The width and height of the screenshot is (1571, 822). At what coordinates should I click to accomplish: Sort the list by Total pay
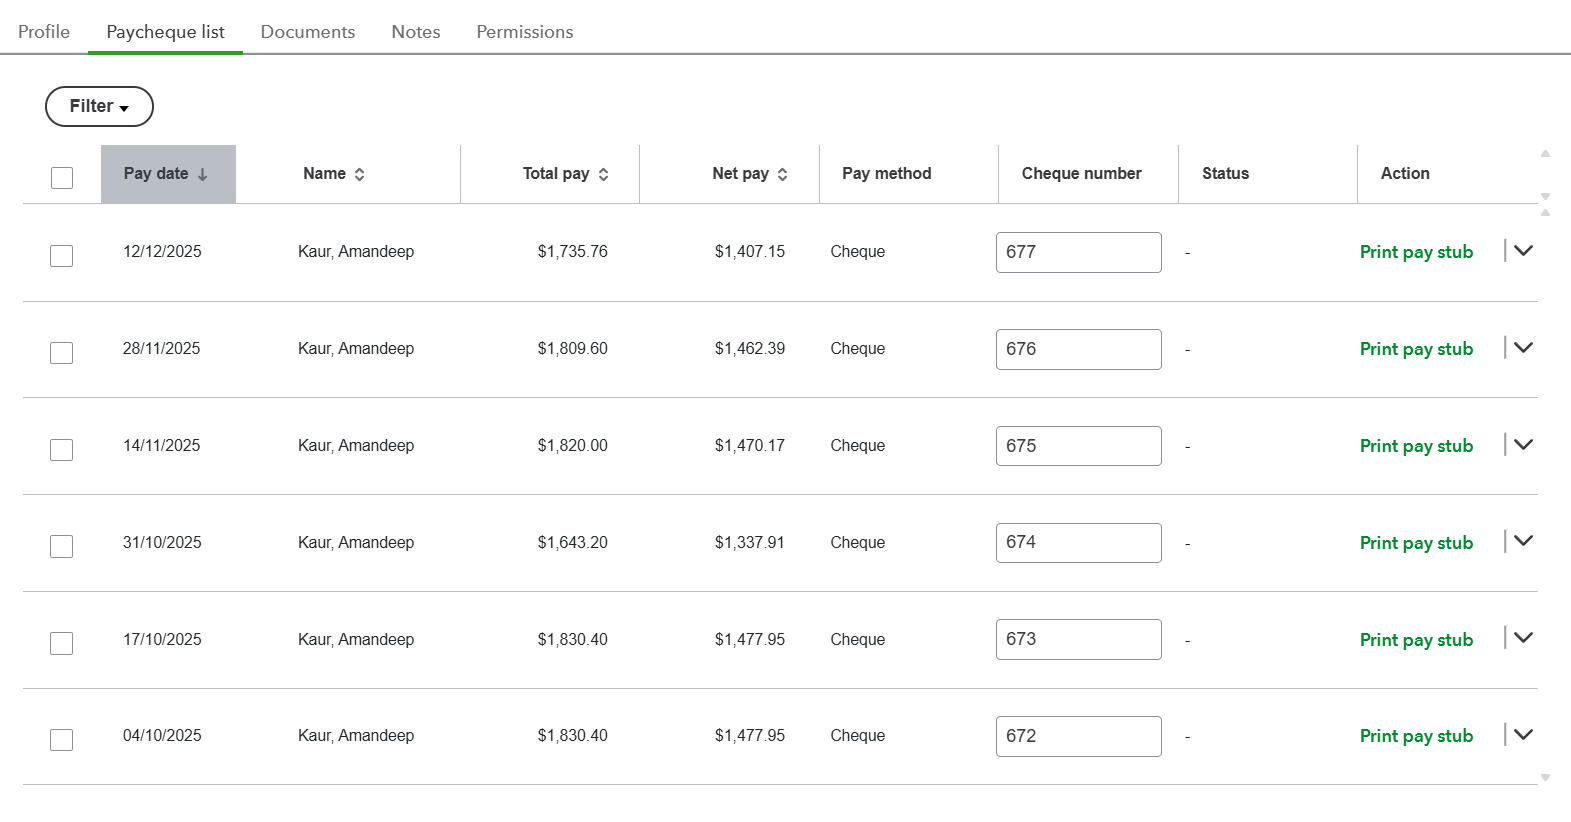tap(603, 174)
